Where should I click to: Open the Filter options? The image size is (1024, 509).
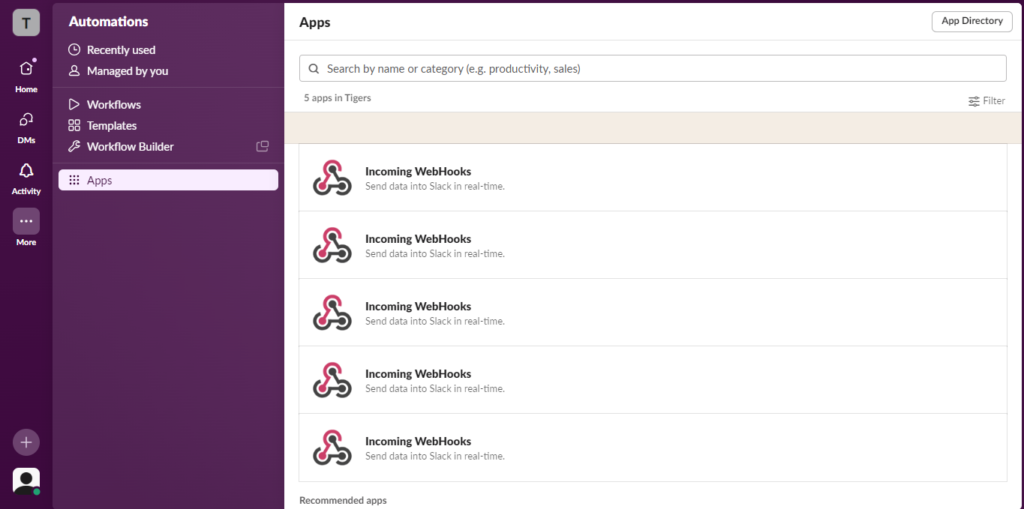[x=986, y=101]
